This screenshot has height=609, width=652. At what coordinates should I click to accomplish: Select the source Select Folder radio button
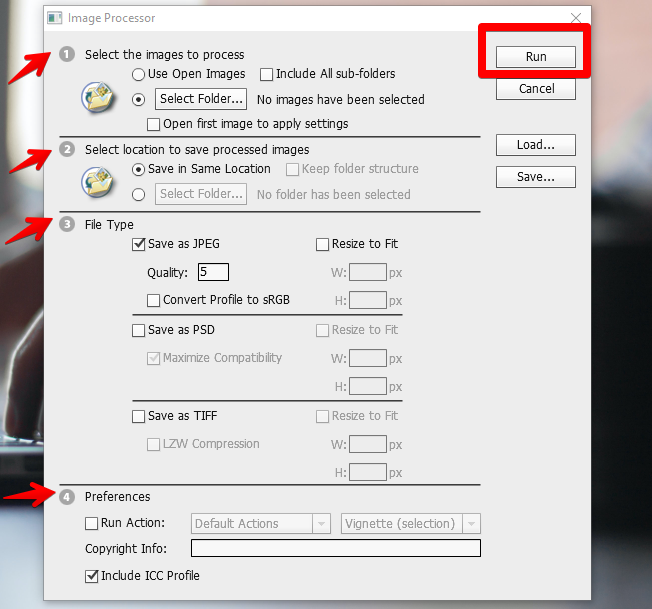pos(138,99)
